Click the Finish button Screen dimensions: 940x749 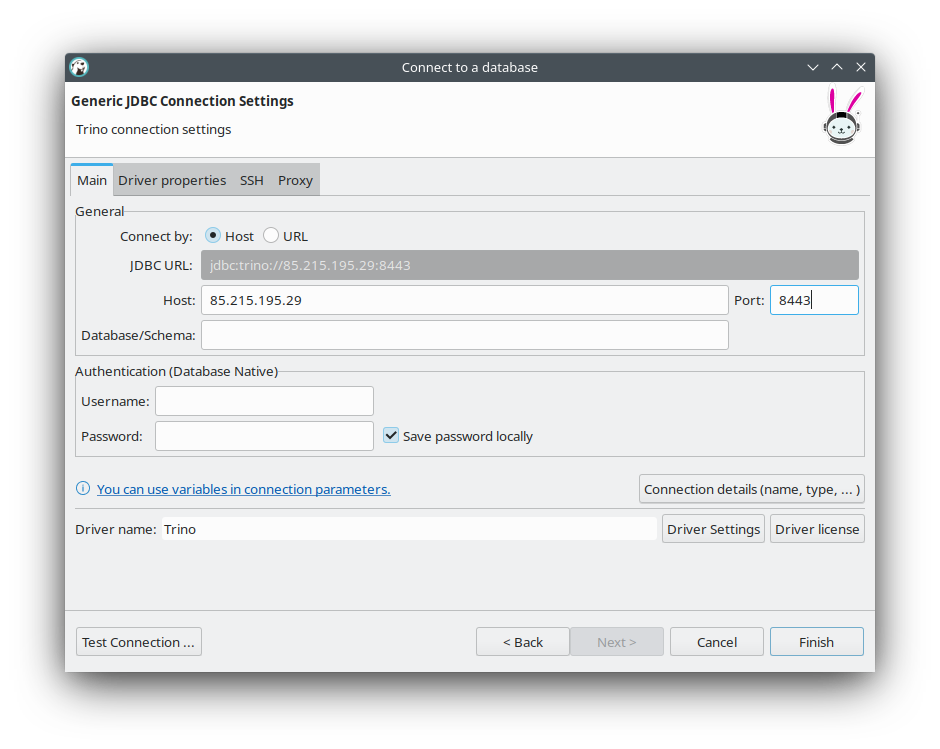coord(816,642)
